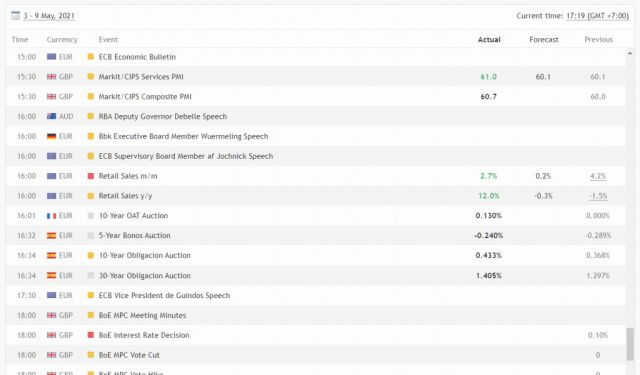Image resolution: width=640 pixels, height=375 pixels.
Task: Open the BoE MPC Meeting Minutes event
Action: click(142, 315)
